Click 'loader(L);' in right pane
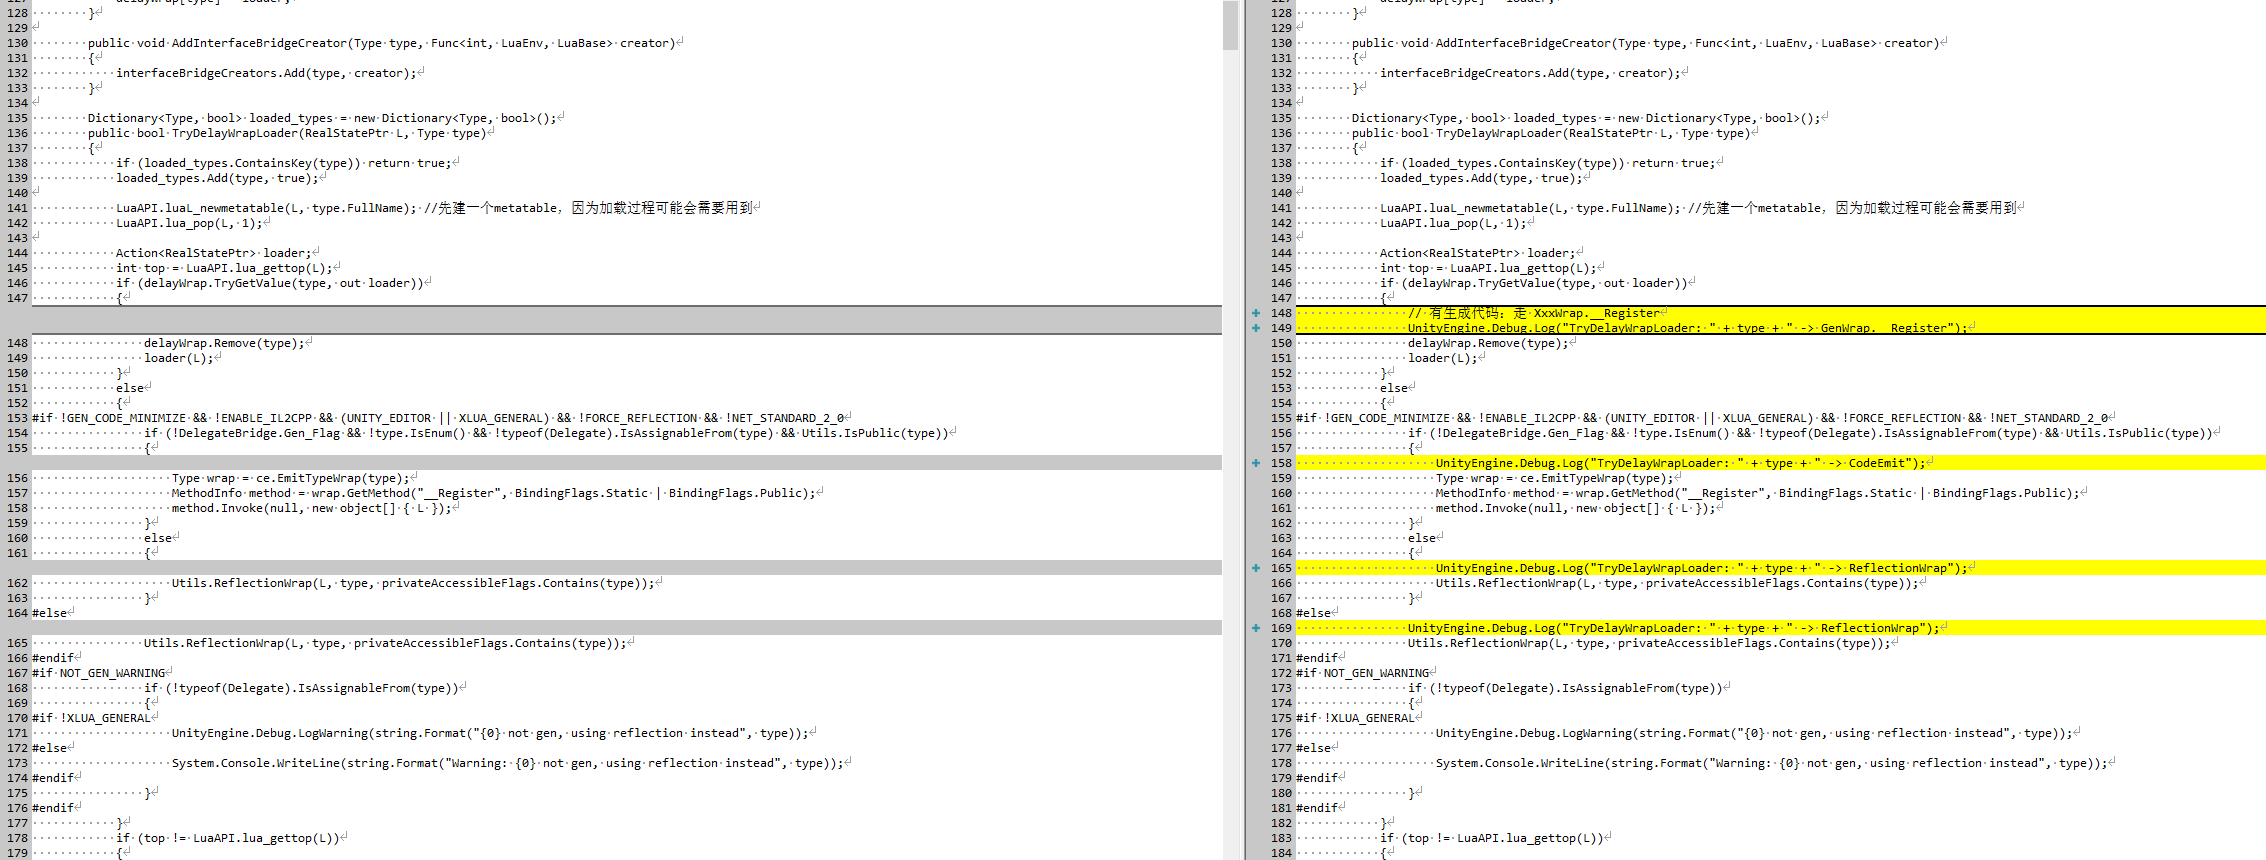 [1443, 358]
